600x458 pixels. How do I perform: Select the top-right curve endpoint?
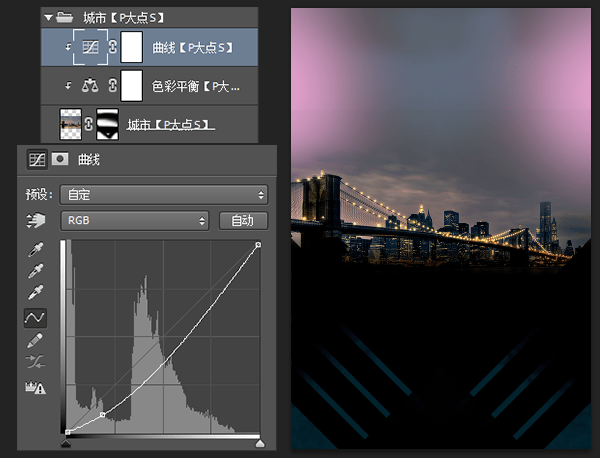259,244
